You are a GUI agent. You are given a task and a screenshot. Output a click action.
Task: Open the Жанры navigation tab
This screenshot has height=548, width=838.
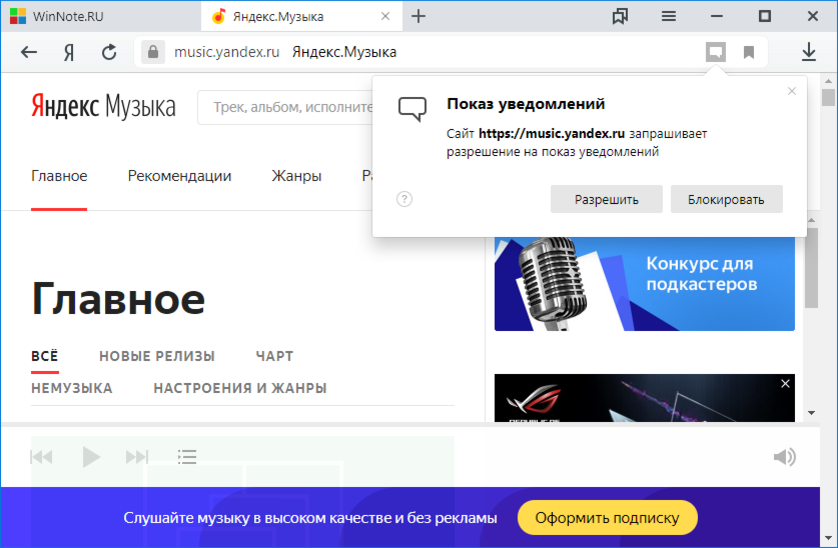(x=296, y=176)
